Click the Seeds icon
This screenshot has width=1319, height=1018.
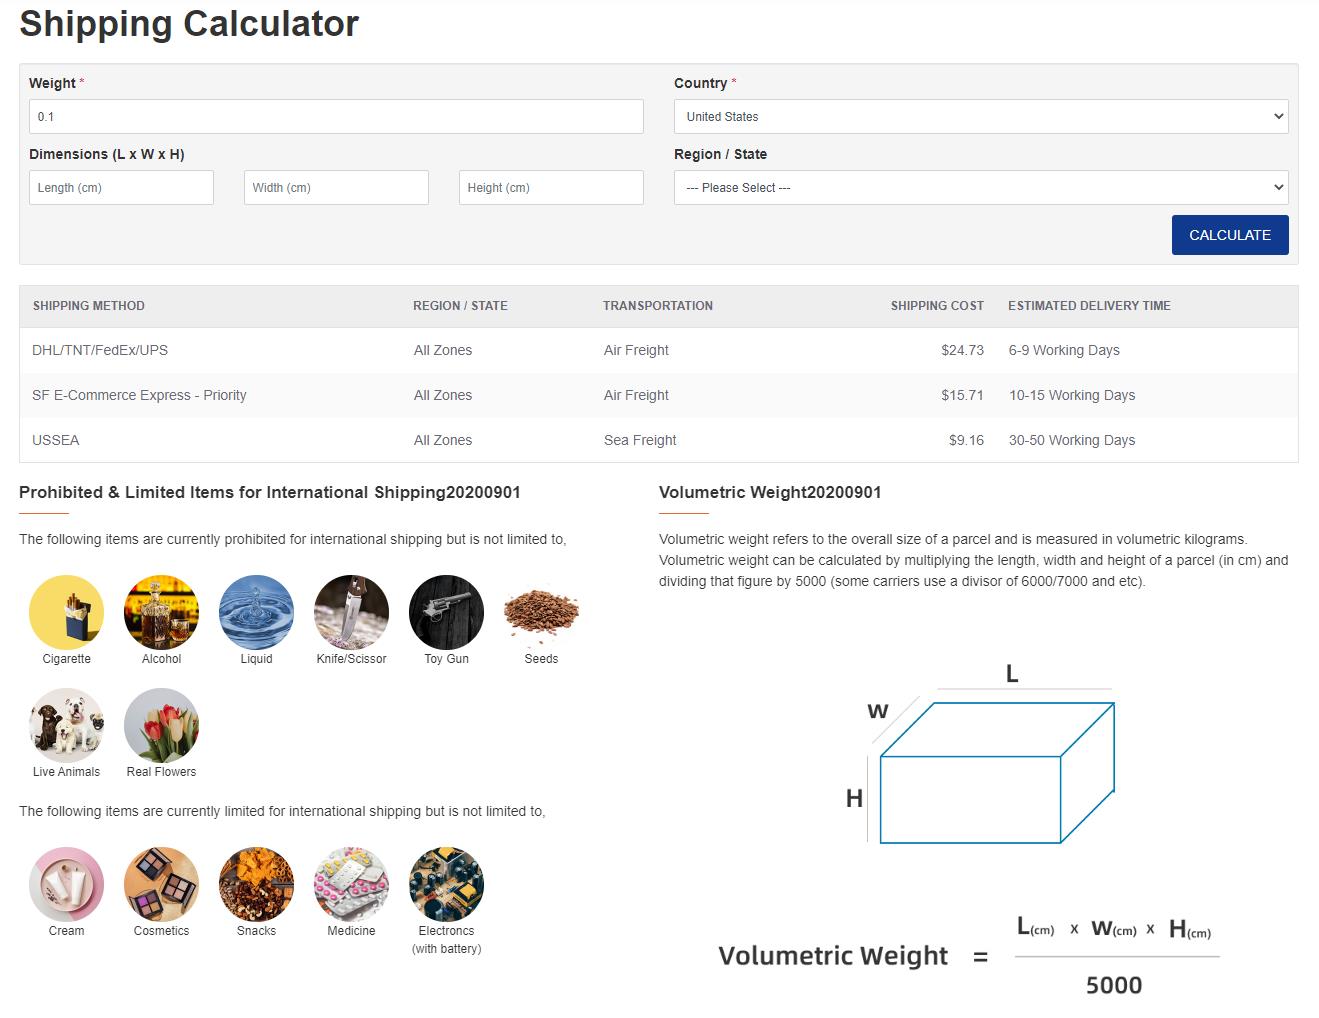541,612
